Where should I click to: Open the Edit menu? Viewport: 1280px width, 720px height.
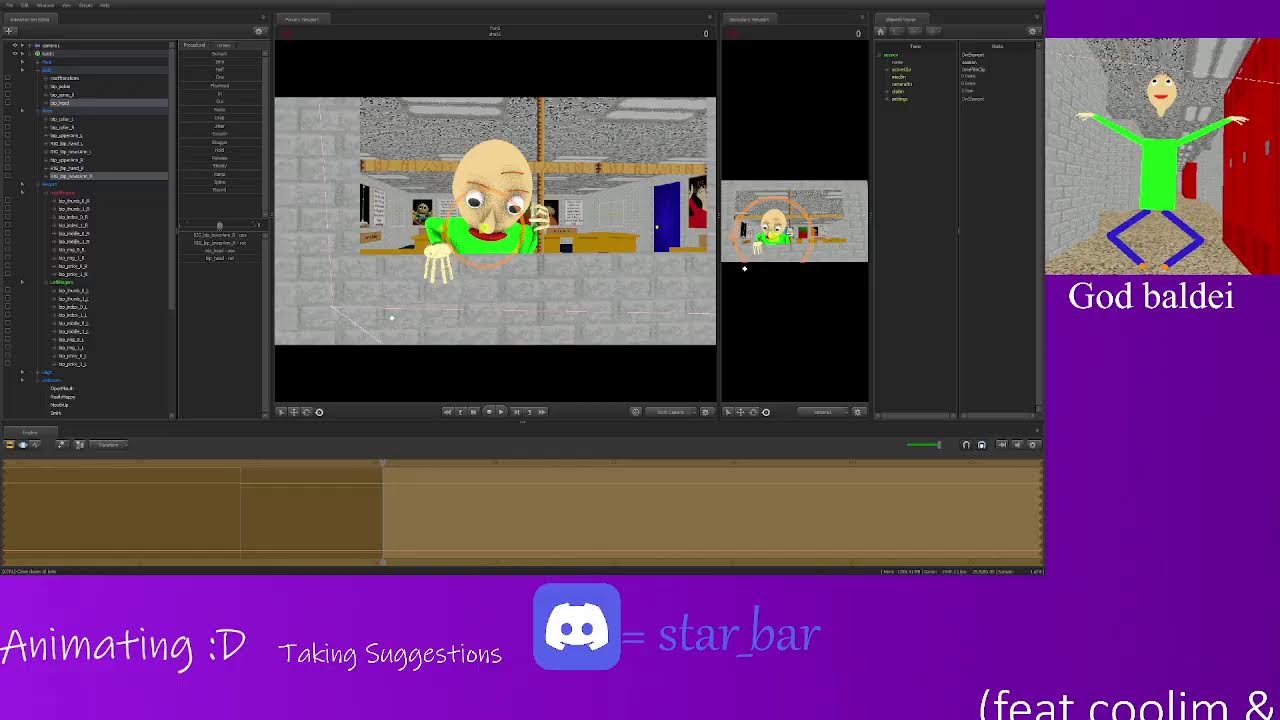coord(24,5)
